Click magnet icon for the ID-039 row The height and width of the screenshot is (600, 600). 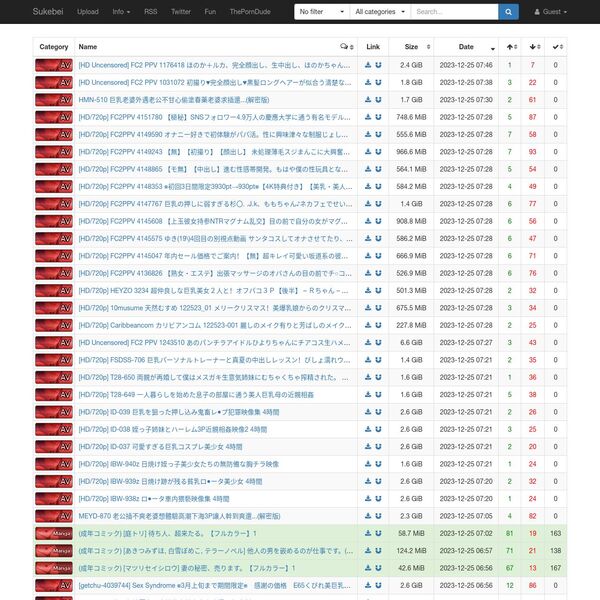pyautogui.click(x=378, y=412)
